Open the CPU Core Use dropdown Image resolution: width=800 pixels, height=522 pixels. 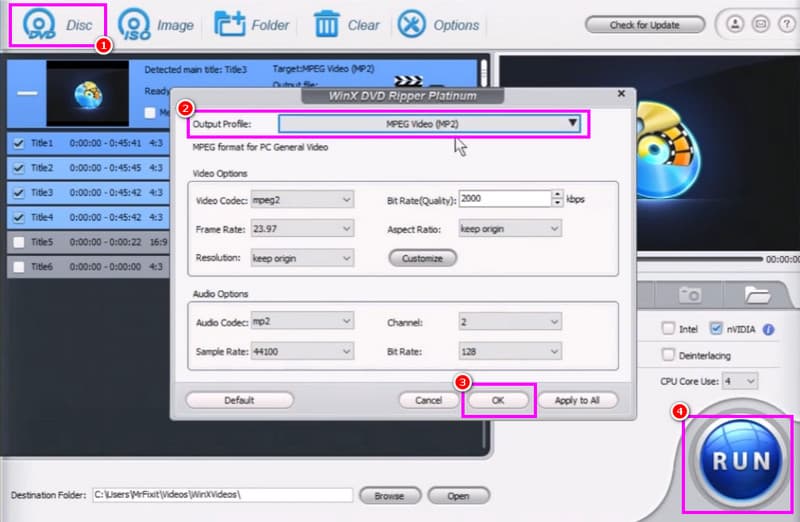[x=739, y=381]
